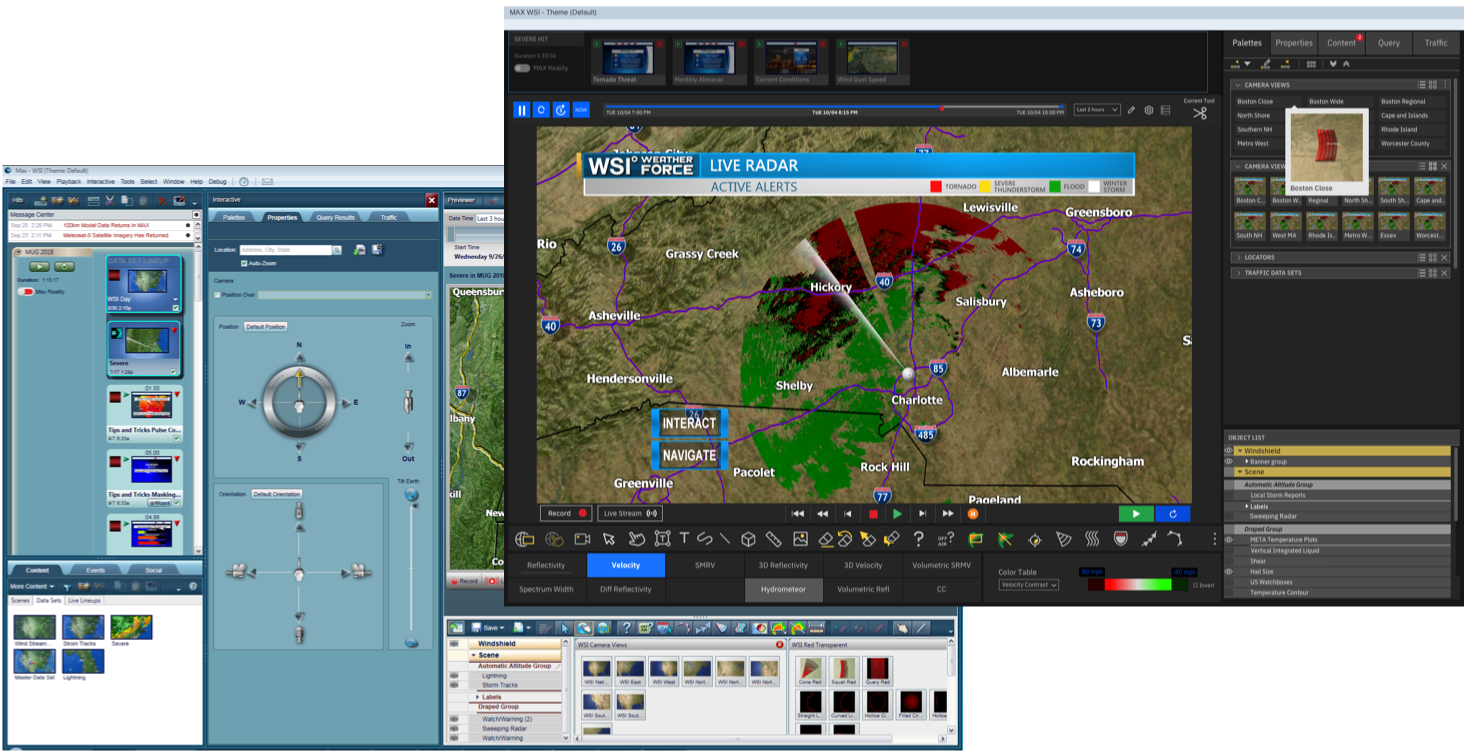Select the Hydrometeor radar product button
Viewport: 1469px width, 752px height.
pyautogui.click(x=783, y=590)
